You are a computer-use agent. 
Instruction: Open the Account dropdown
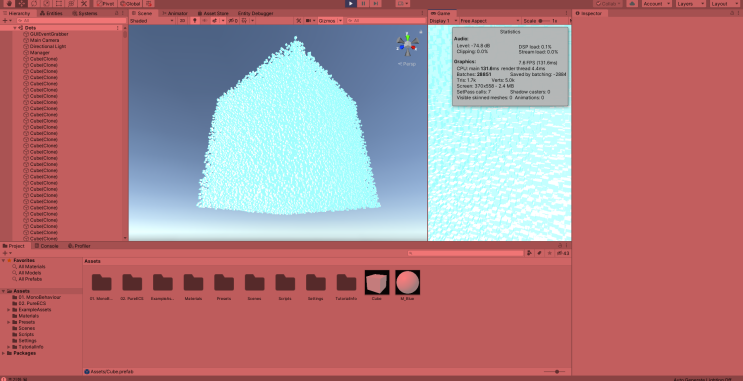click(656, 3)
